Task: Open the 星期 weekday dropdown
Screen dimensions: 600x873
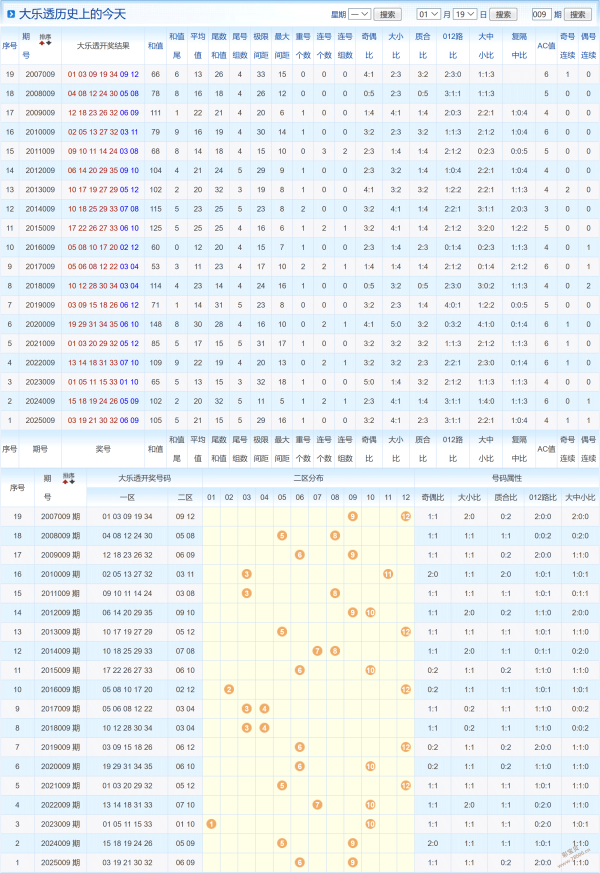Action: 360,15
